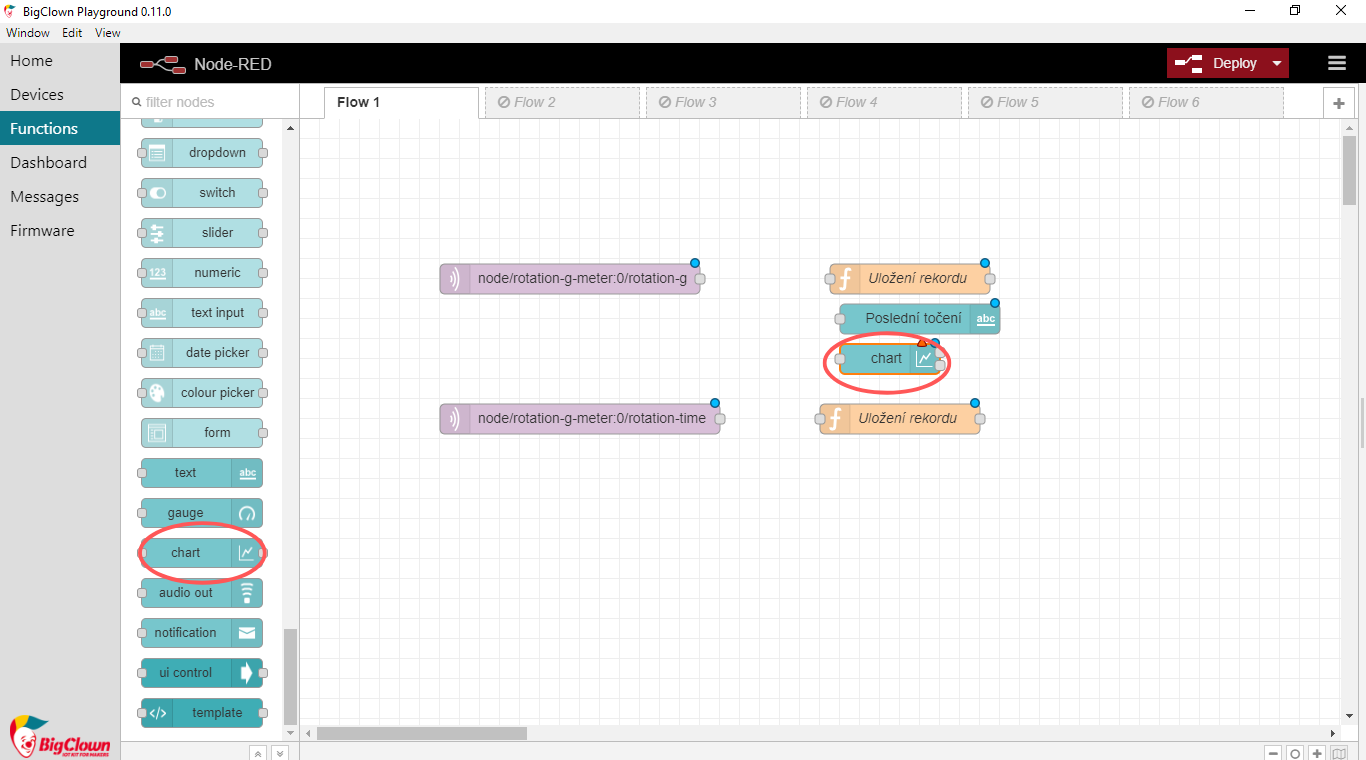Click the canvas horizontal scrollbar thumb
The width and height of the screenshot is (1366, 760).
tap(422, 733)
